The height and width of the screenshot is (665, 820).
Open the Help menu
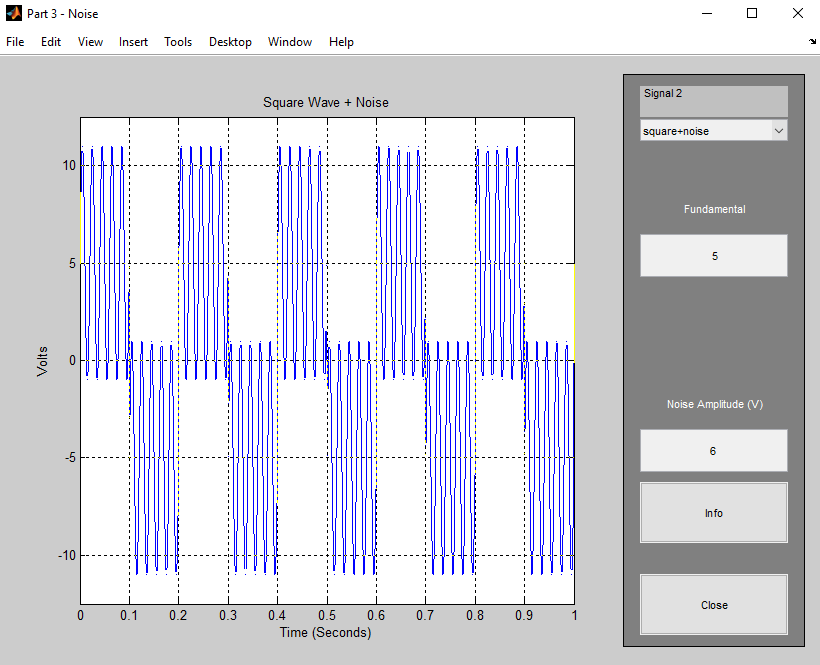tap(341, 42)
